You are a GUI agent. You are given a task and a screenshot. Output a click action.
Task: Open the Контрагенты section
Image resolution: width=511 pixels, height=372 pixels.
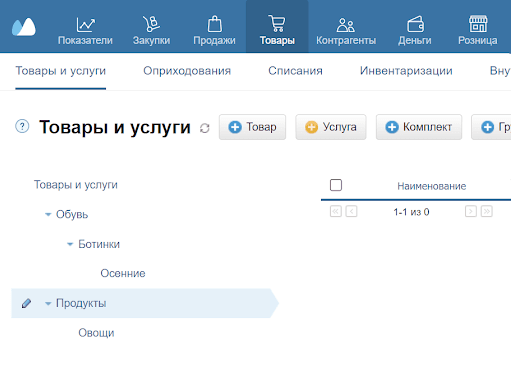[346, 31]
